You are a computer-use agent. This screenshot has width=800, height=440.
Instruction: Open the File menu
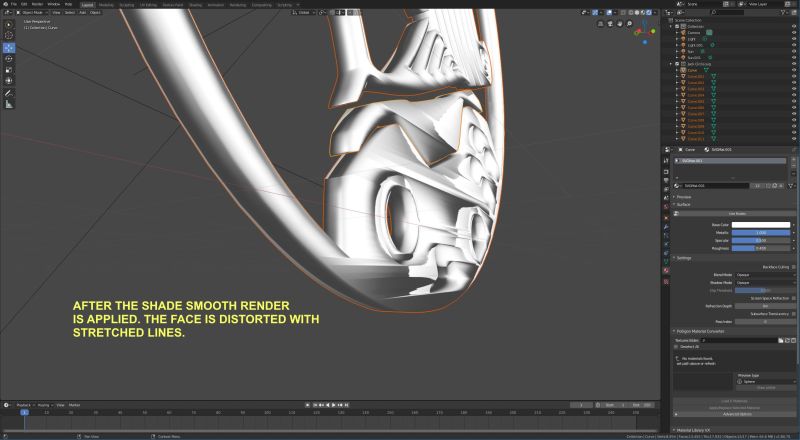(x=14, y=4)
